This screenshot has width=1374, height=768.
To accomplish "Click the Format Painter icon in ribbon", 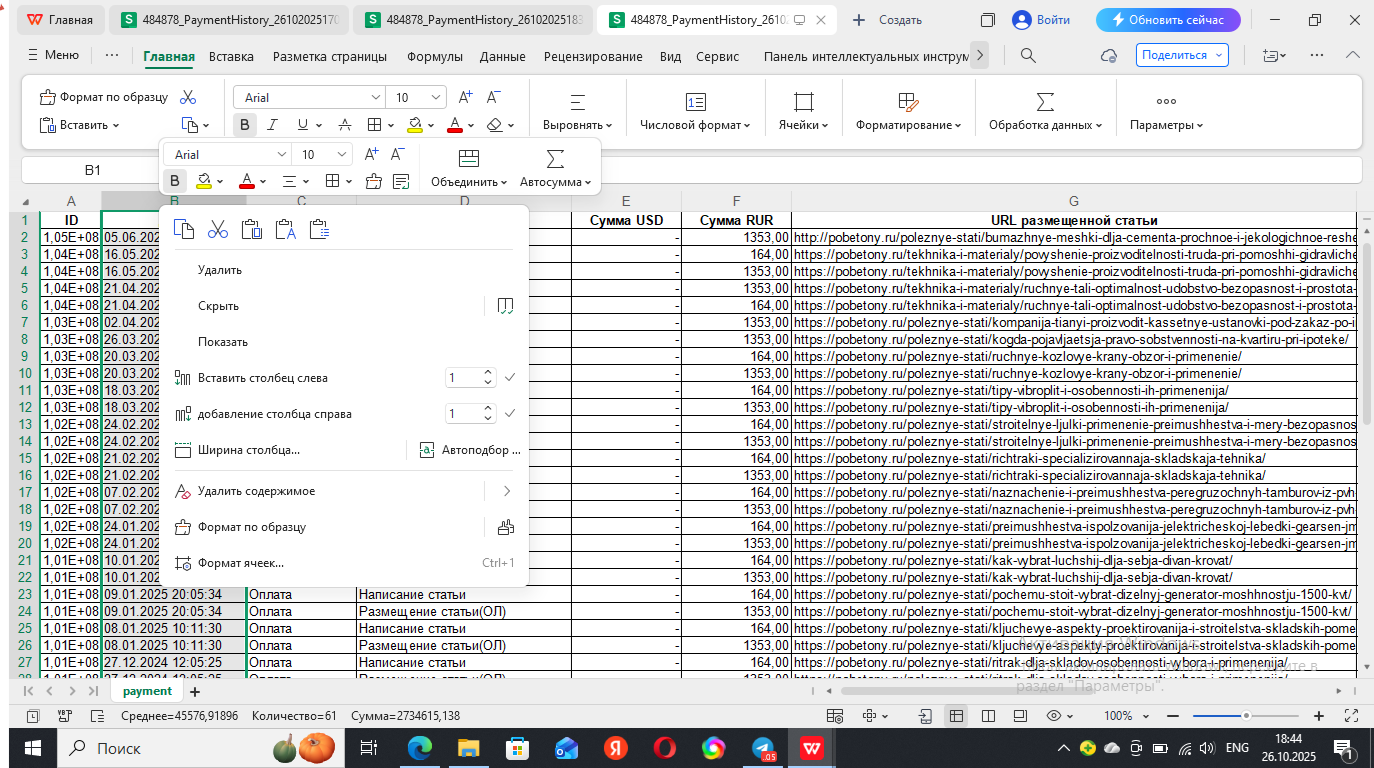I will point(47,97).
